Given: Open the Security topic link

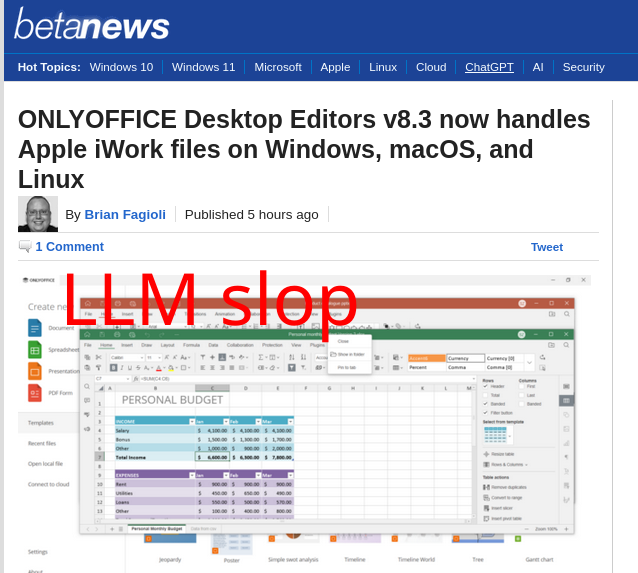Looking at the screenshot, I should [x=583, y=67].
